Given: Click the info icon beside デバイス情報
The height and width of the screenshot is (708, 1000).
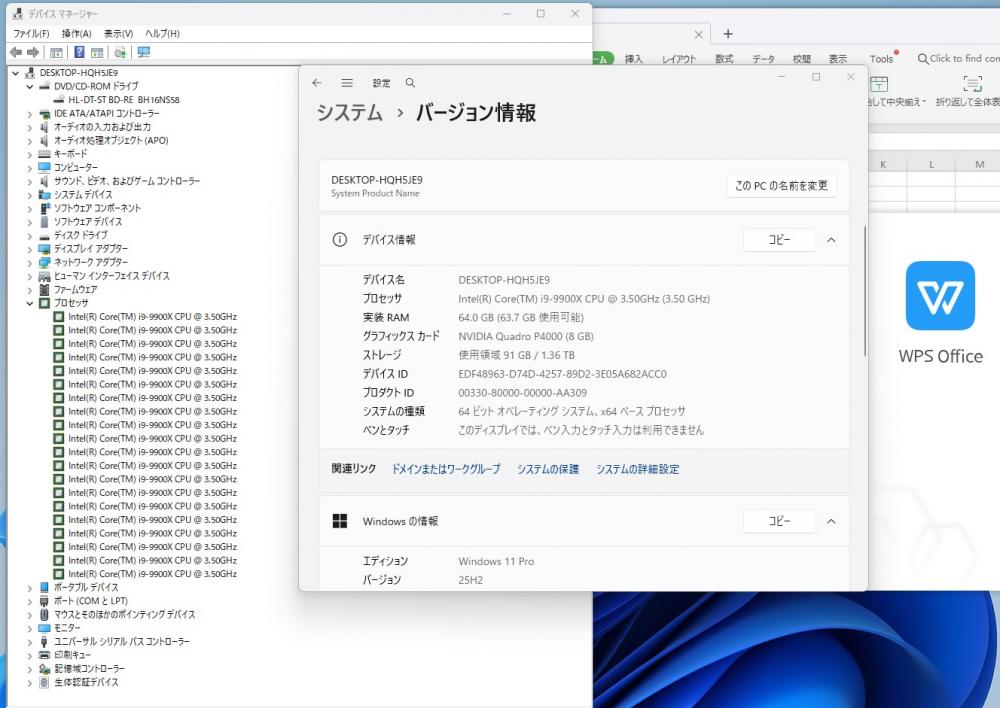Looking at the screenshot, I should tap(340, 240).
